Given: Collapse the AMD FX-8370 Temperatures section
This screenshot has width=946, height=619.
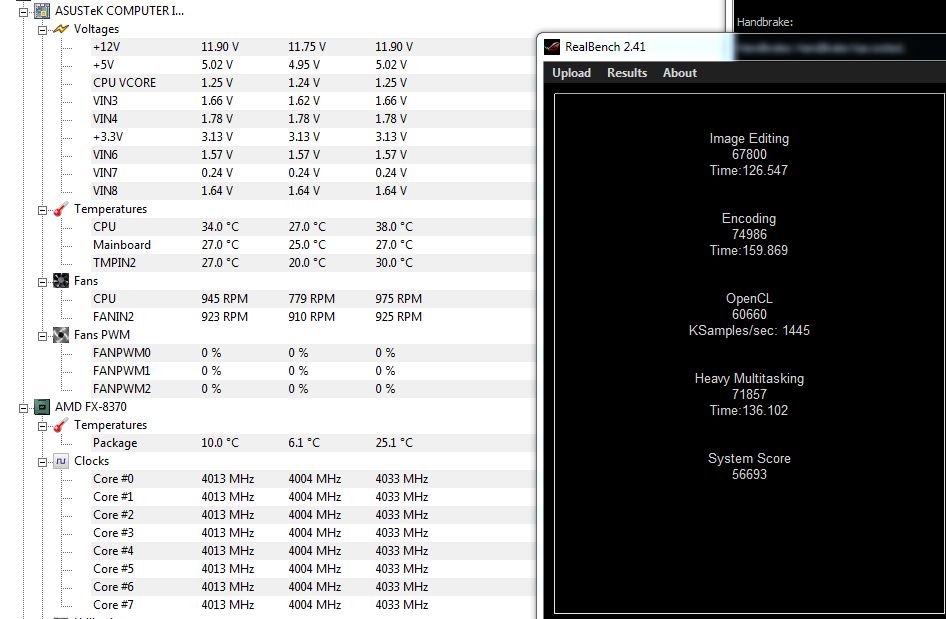Looking at the screenshot, I should point(43,426).
